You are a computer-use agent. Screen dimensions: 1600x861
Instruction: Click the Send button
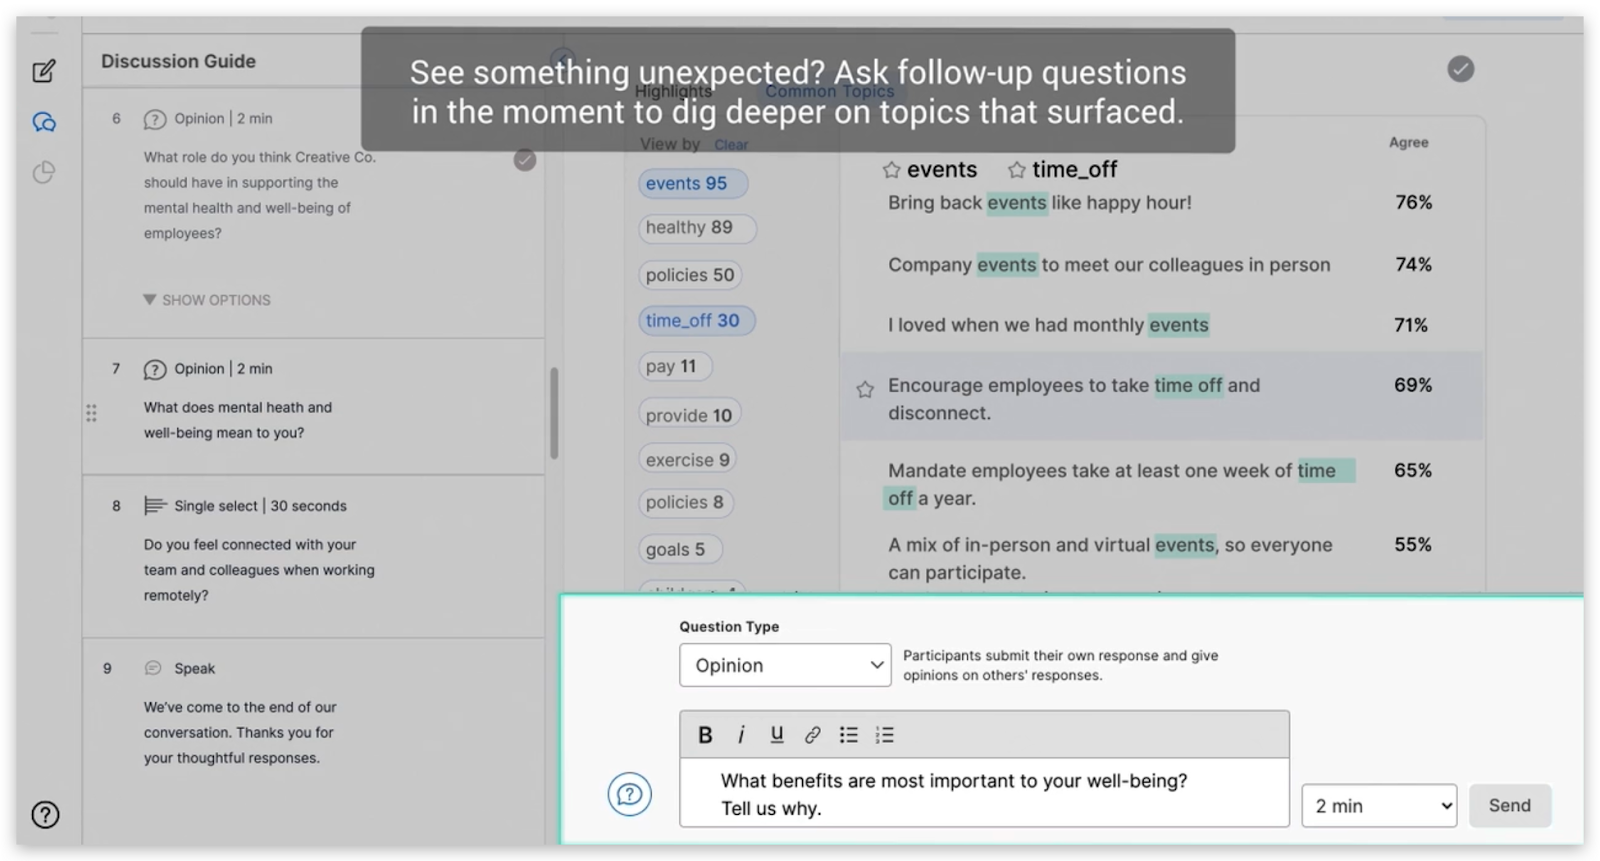click(1510, 806)
